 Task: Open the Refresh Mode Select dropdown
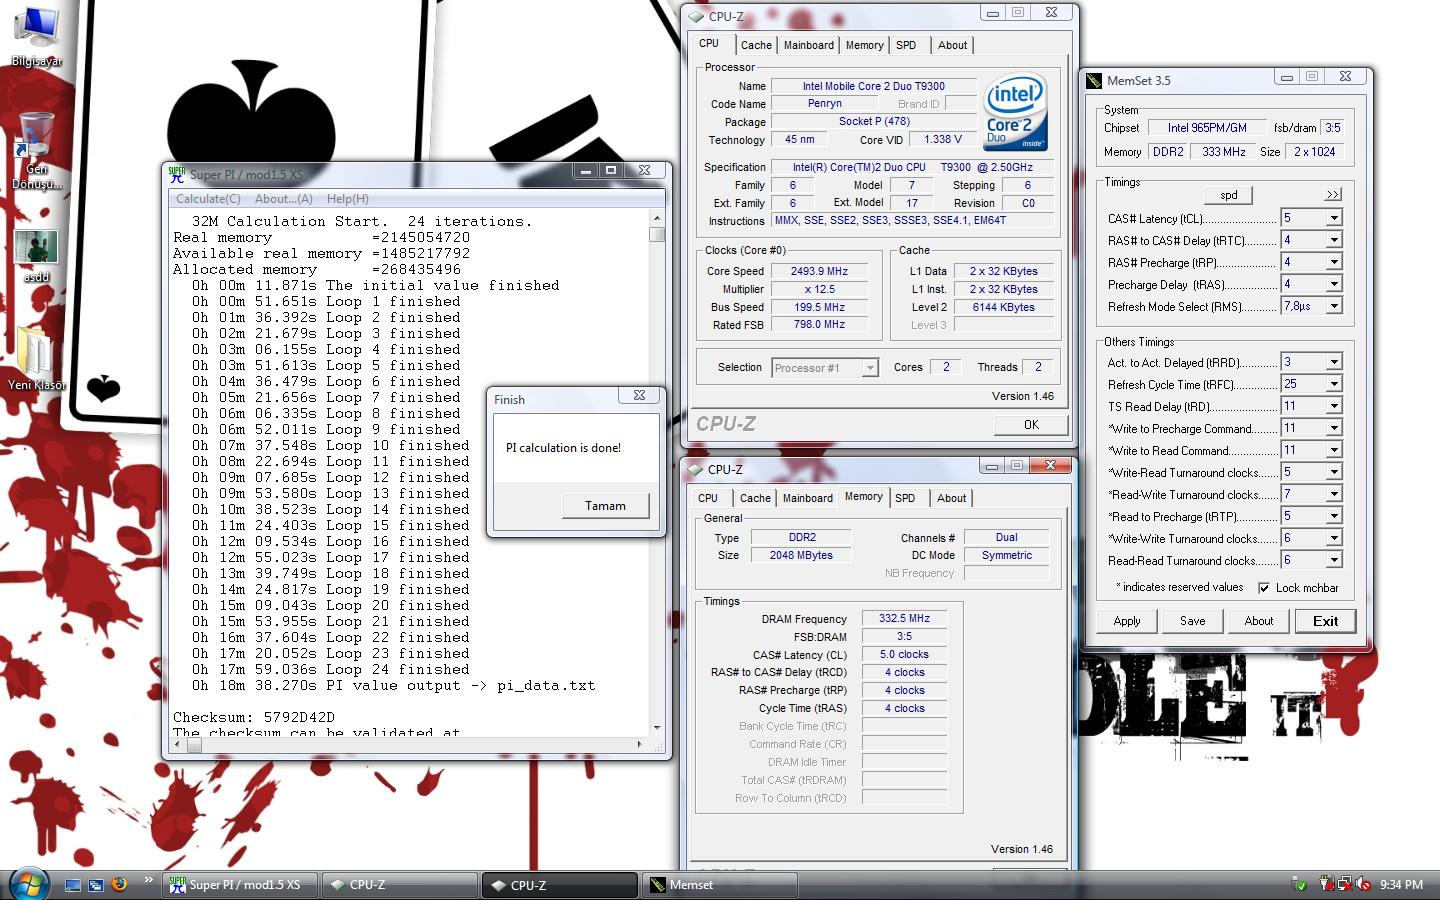[x=1333, y=306]
